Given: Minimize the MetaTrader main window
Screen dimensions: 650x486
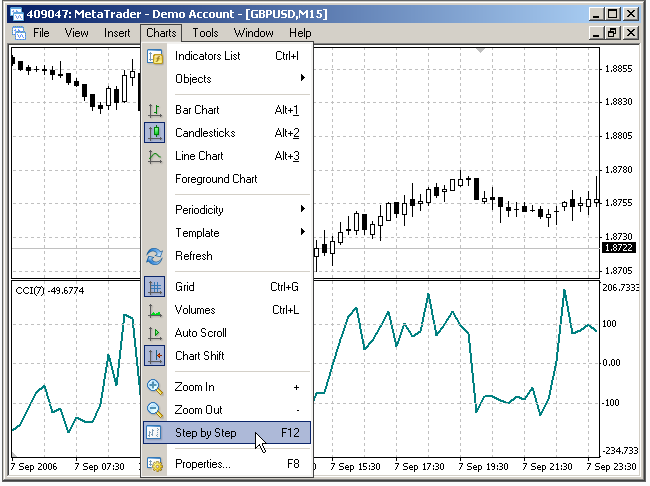Looking at the screenshot, I should (596, 14).
